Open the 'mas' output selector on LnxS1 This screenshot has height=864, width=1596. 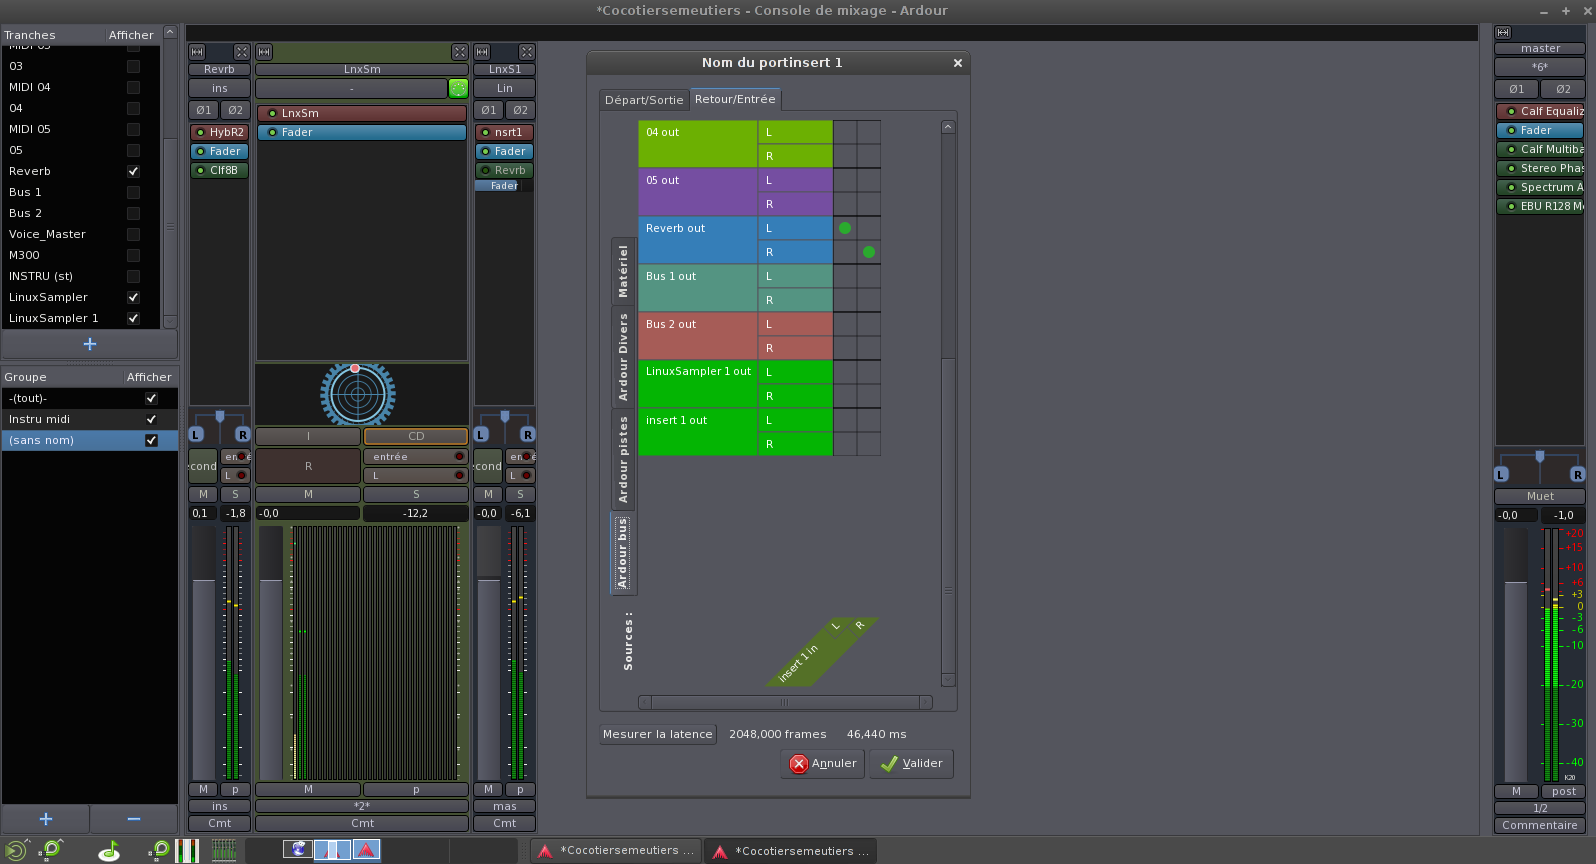point(505,806)
